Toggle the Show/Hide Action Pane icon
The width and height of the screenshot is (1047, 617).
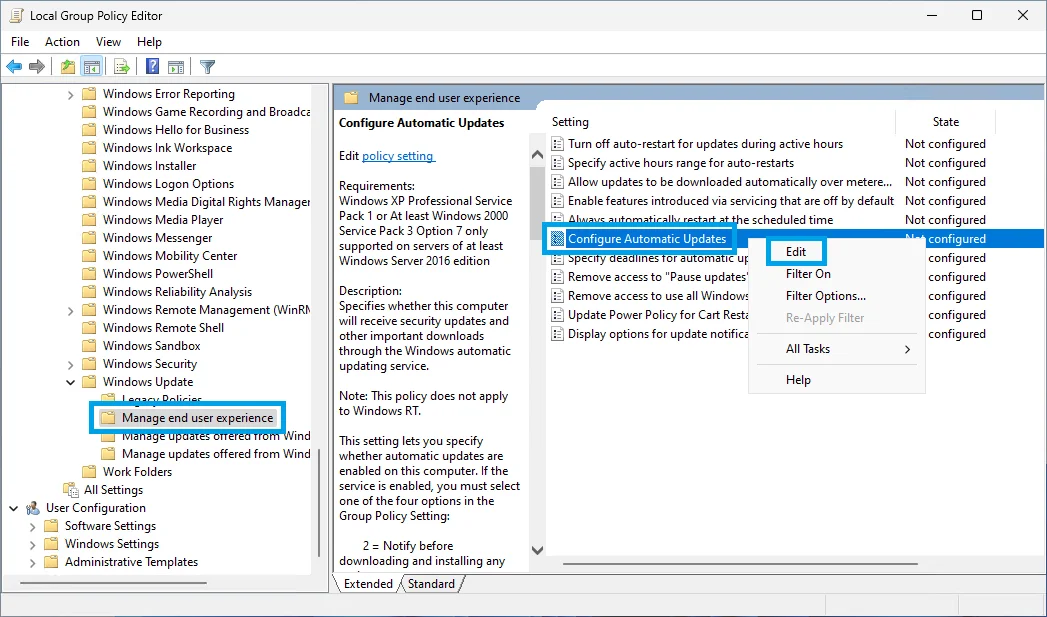point(176,67)
